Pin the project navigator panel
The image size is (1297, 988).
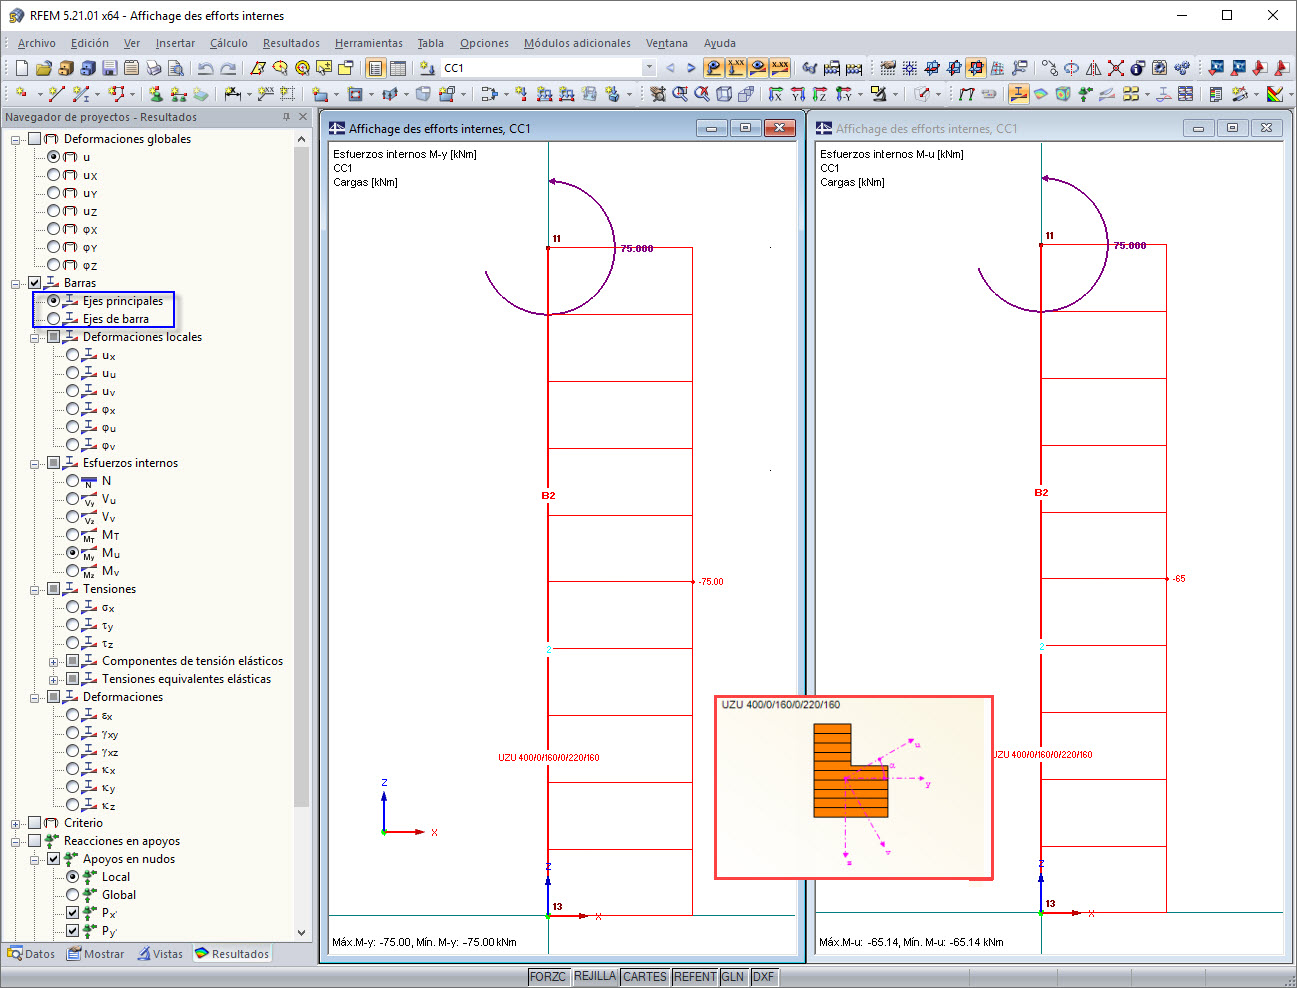click(x=286, y=117)
